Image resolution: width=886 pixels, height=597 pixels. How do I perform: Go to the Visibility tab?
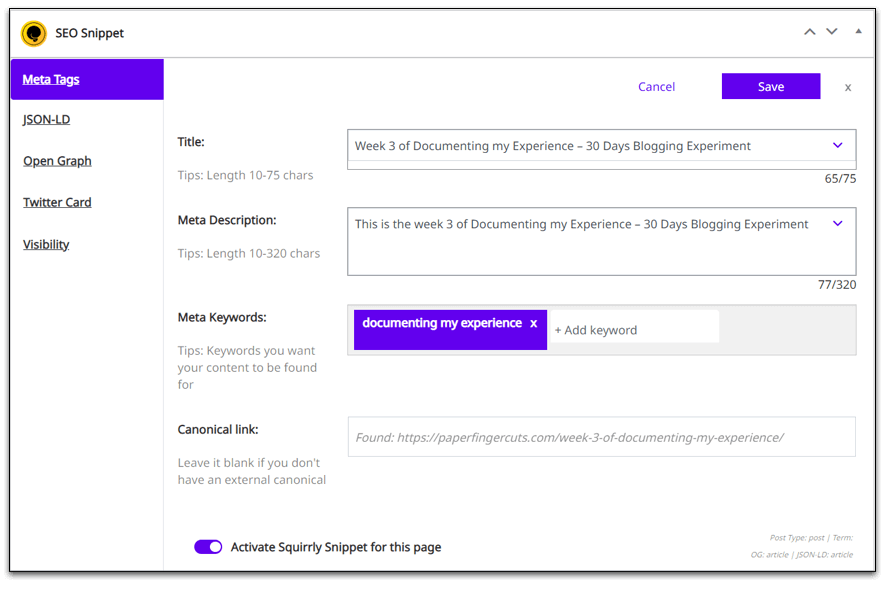coord(46,245)
